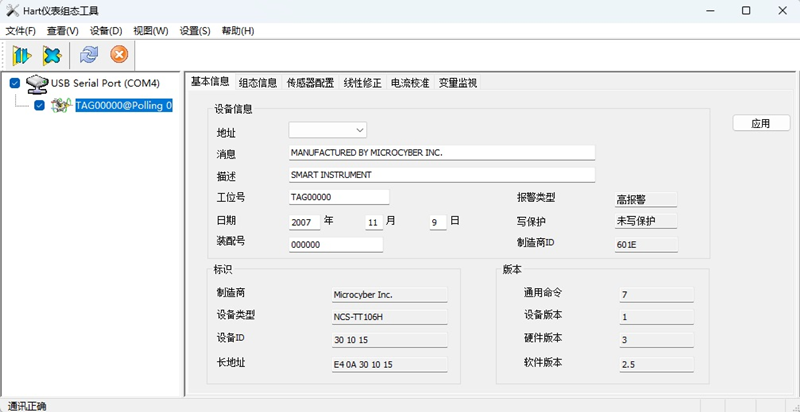The height and width of the screenshot is (412, 800).
Task: Click the year field showing 2007
Action: pyautogui.click(x=305, y=223)
